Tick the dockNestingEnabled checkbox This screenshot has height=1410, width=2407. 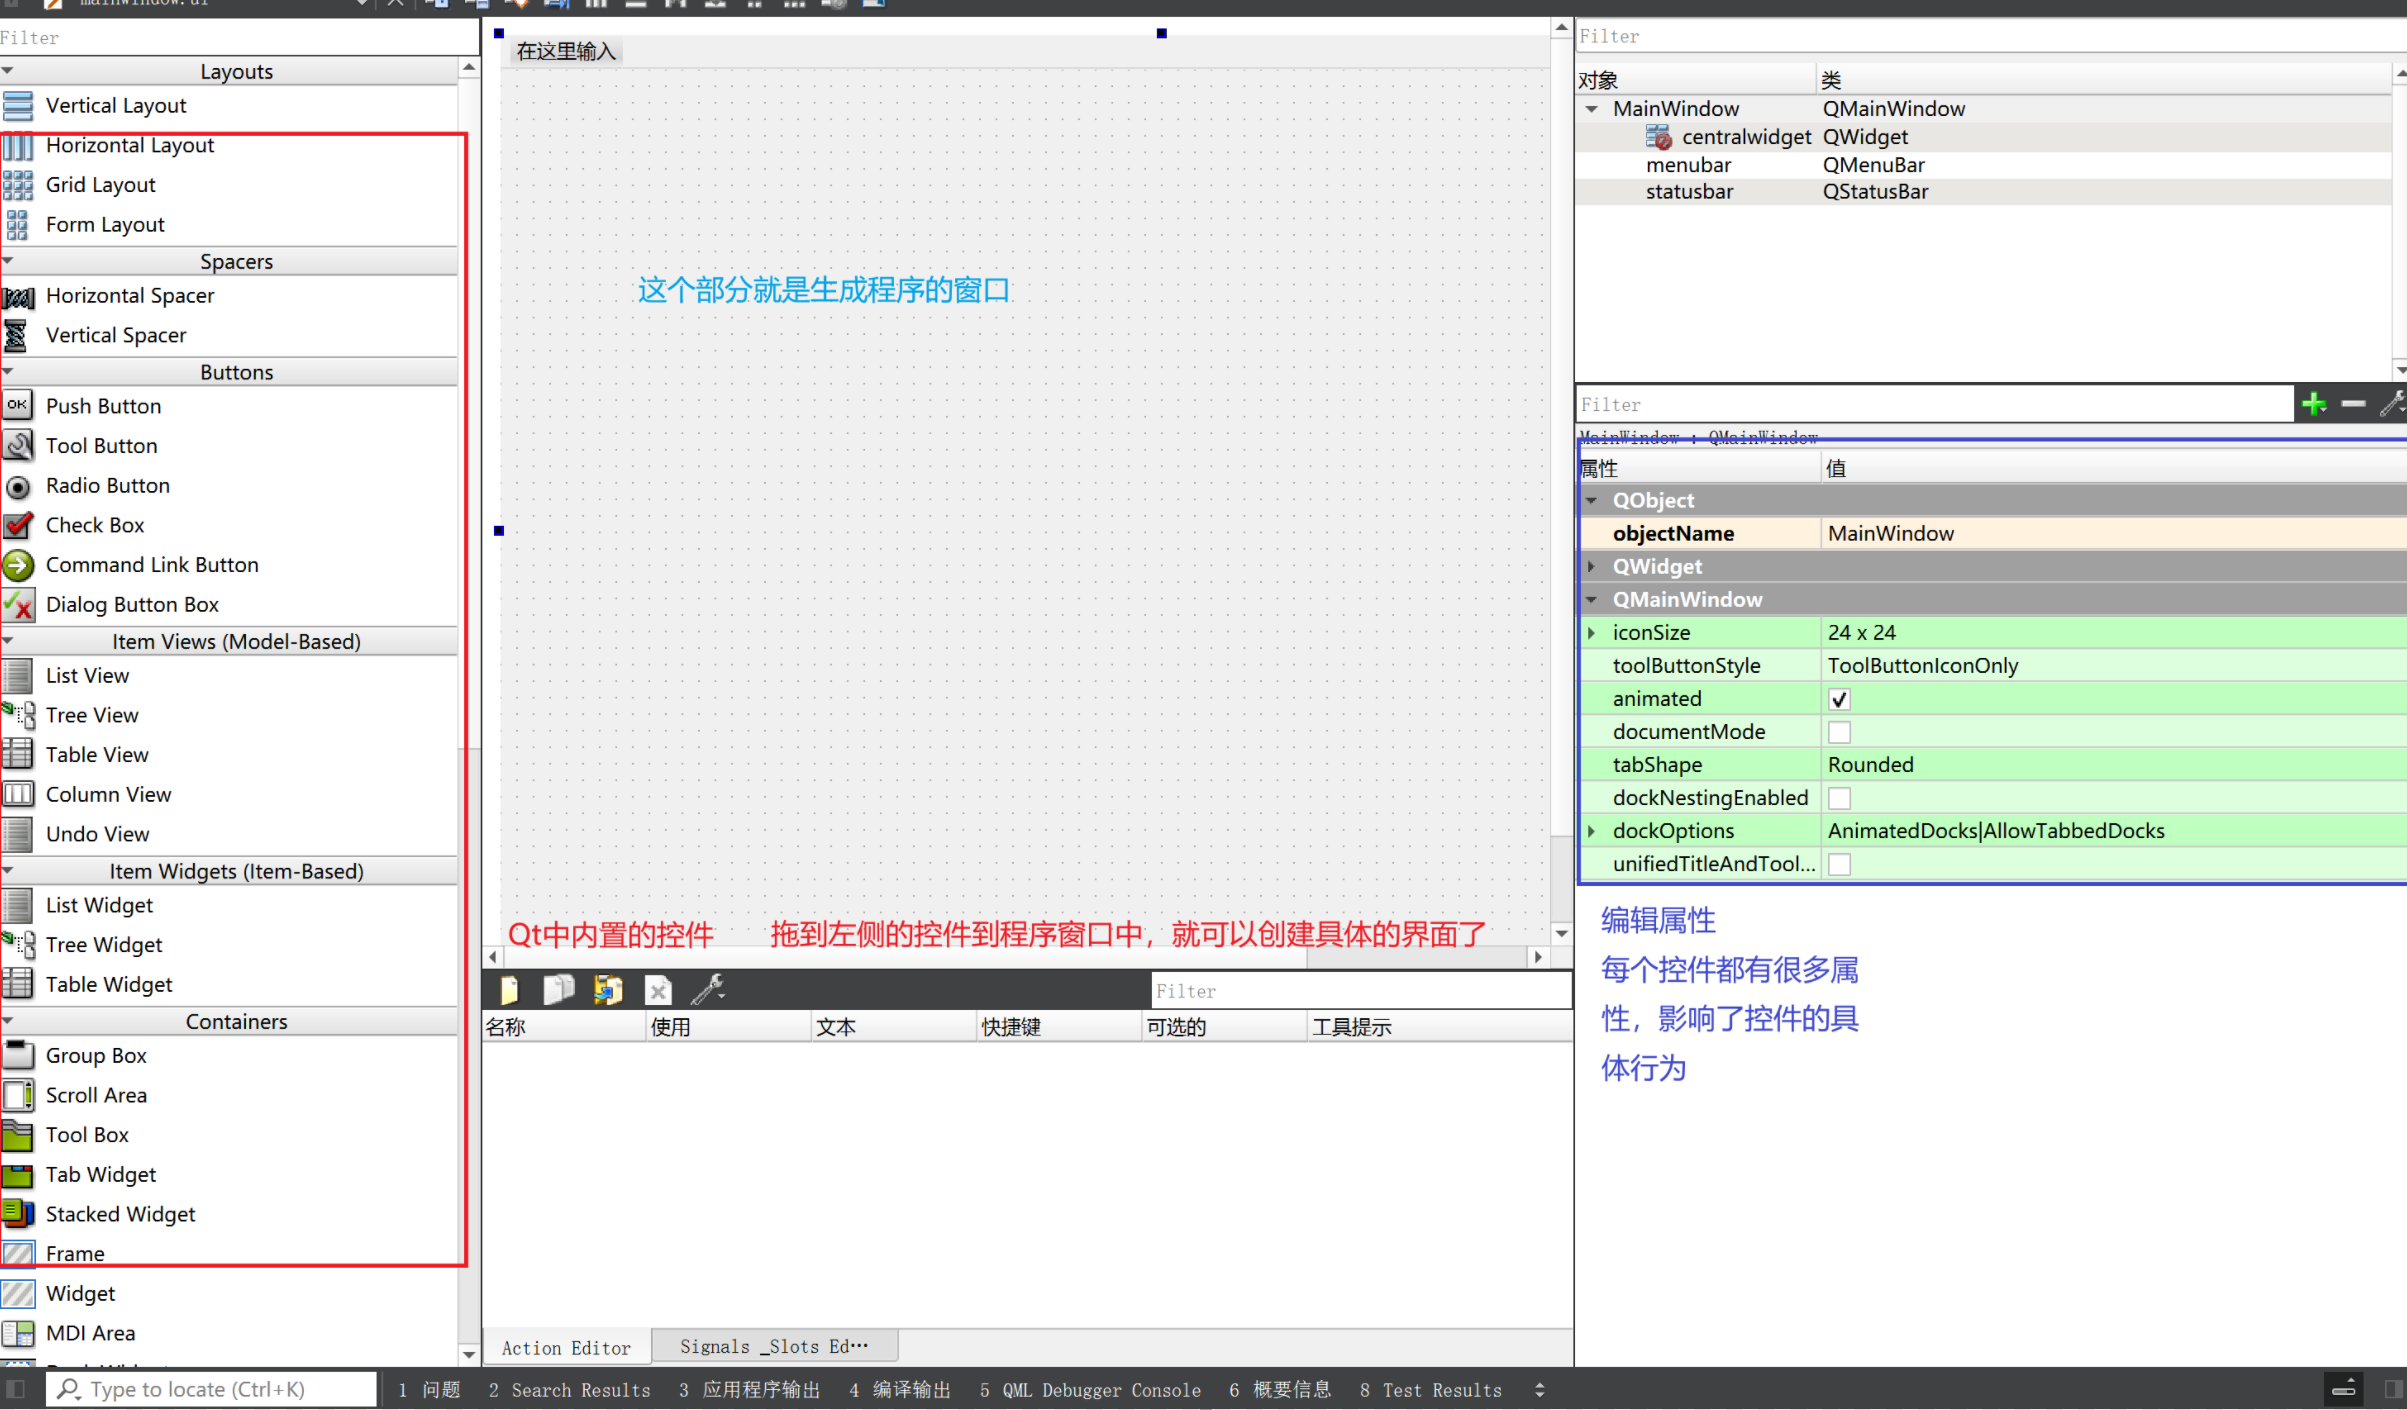1839,798
